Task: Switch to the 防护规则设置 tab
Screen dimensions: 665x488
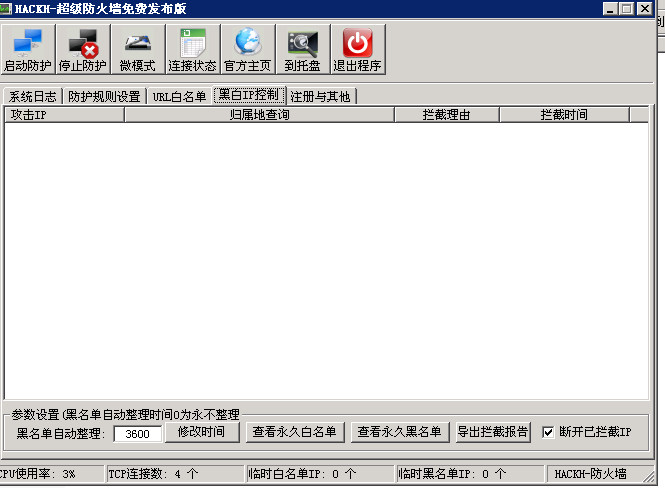Action: pyautogui.click(x=104, y=96)
